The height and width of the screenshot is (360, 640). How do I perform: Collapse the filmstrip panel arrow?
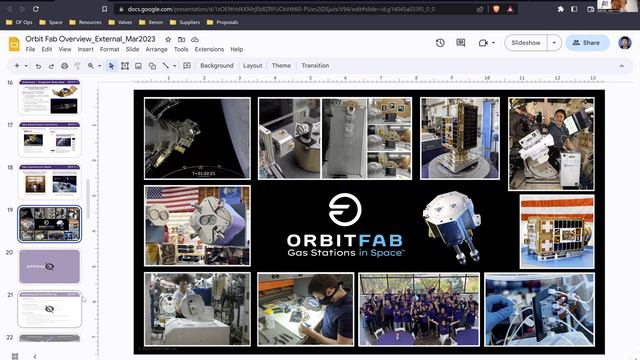coord(35,356)
